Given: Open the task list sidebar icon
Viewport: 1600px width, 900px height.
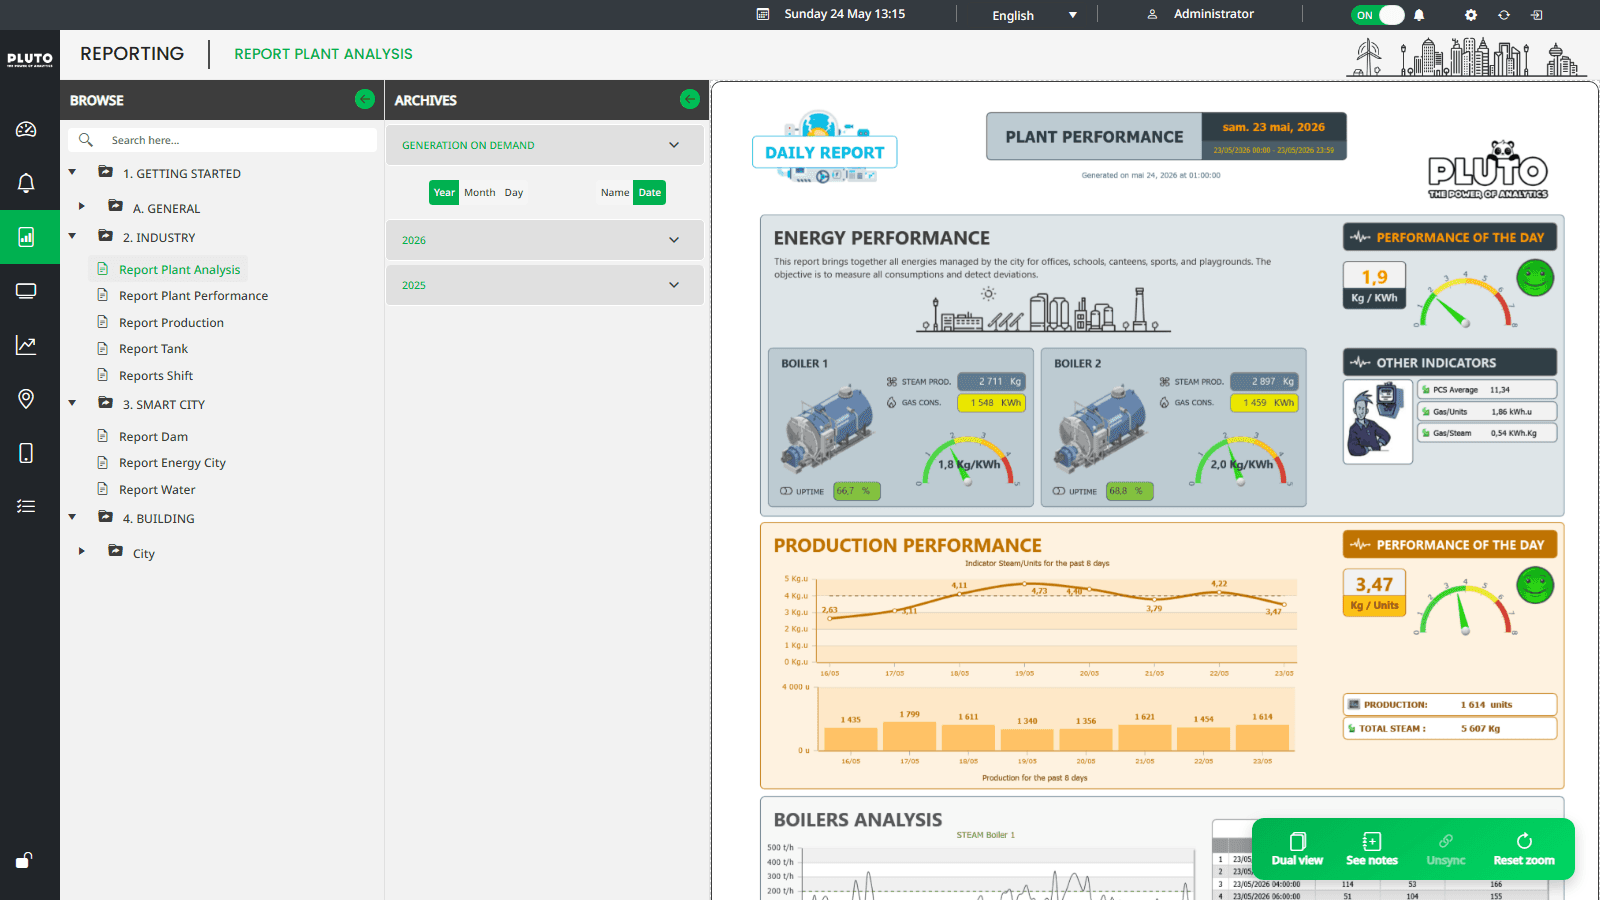Looking at the screenshot, I should click(x=26, y=506).
